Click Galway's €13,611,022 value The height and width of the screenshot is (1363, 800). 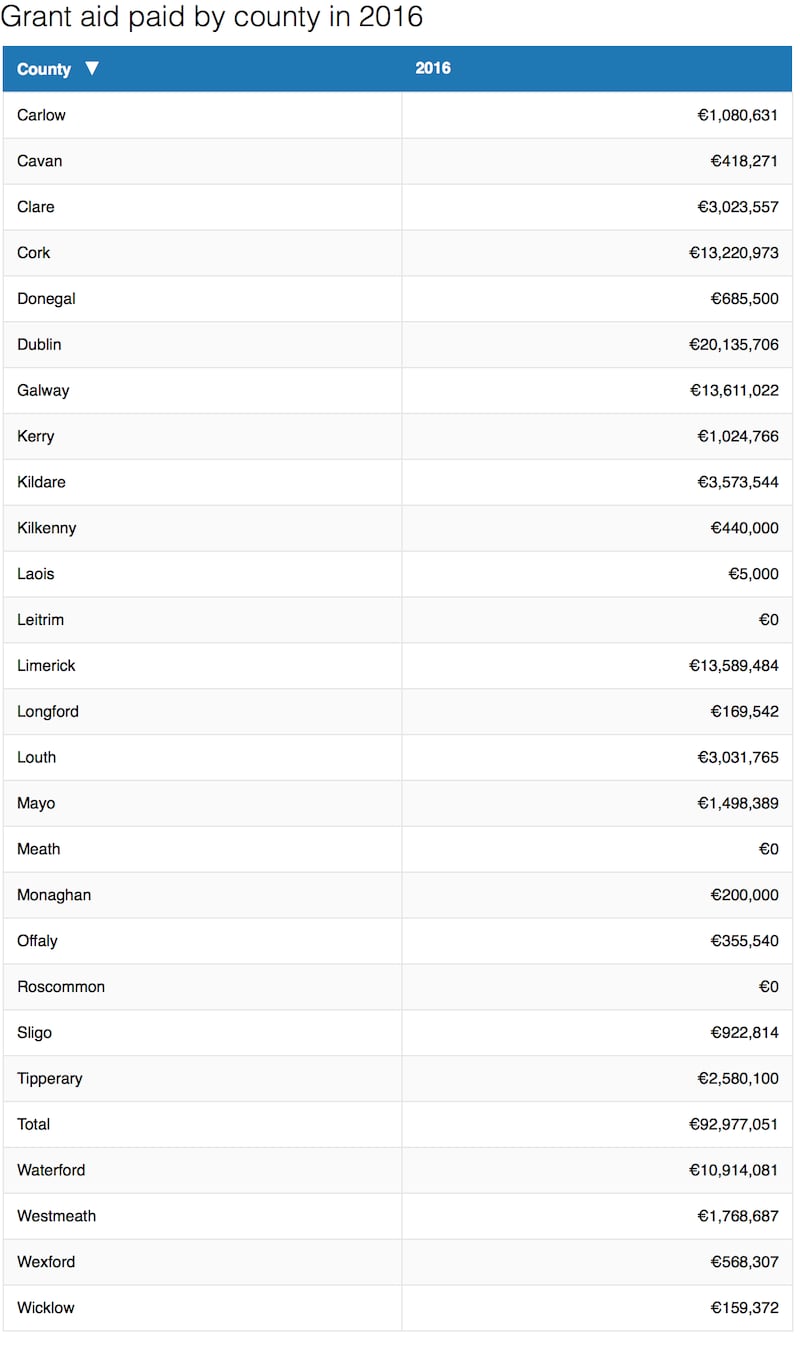[734, 391]
